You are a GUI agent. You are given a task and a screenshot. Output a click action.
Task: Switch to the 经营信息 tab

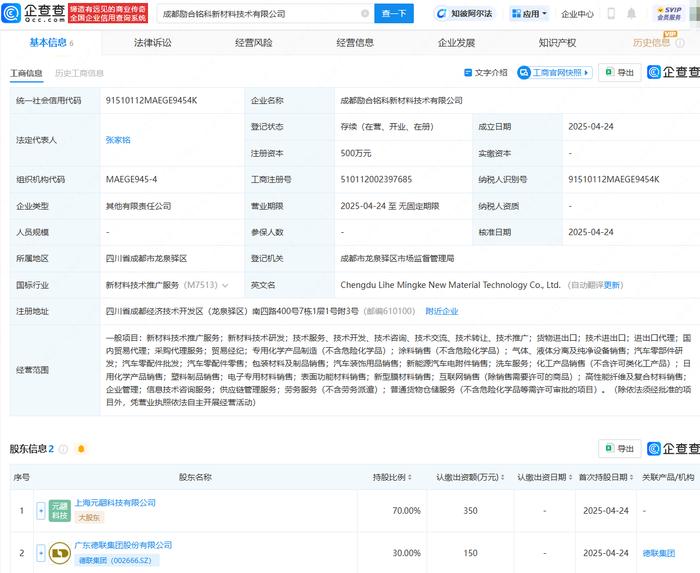click(x=355, y=43)
